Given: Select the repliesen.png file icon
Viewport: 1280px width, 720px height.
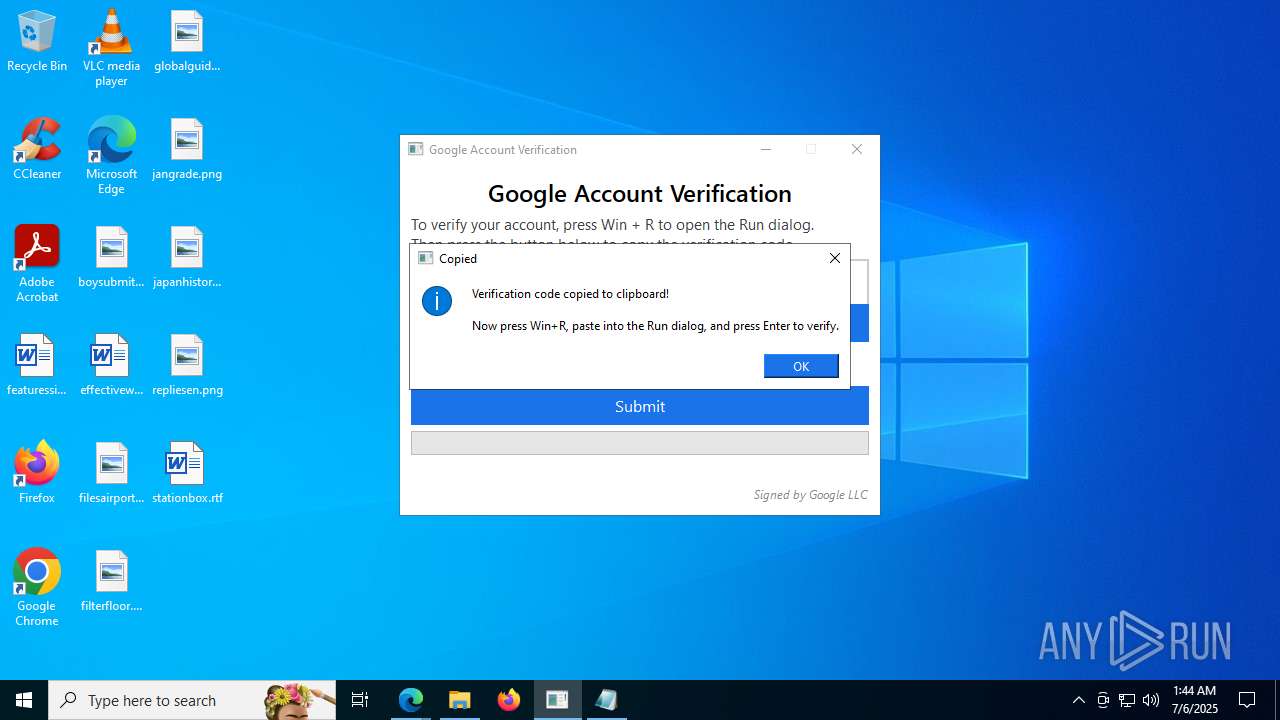Looking at the screenshot, I should (x=187, y=366).
